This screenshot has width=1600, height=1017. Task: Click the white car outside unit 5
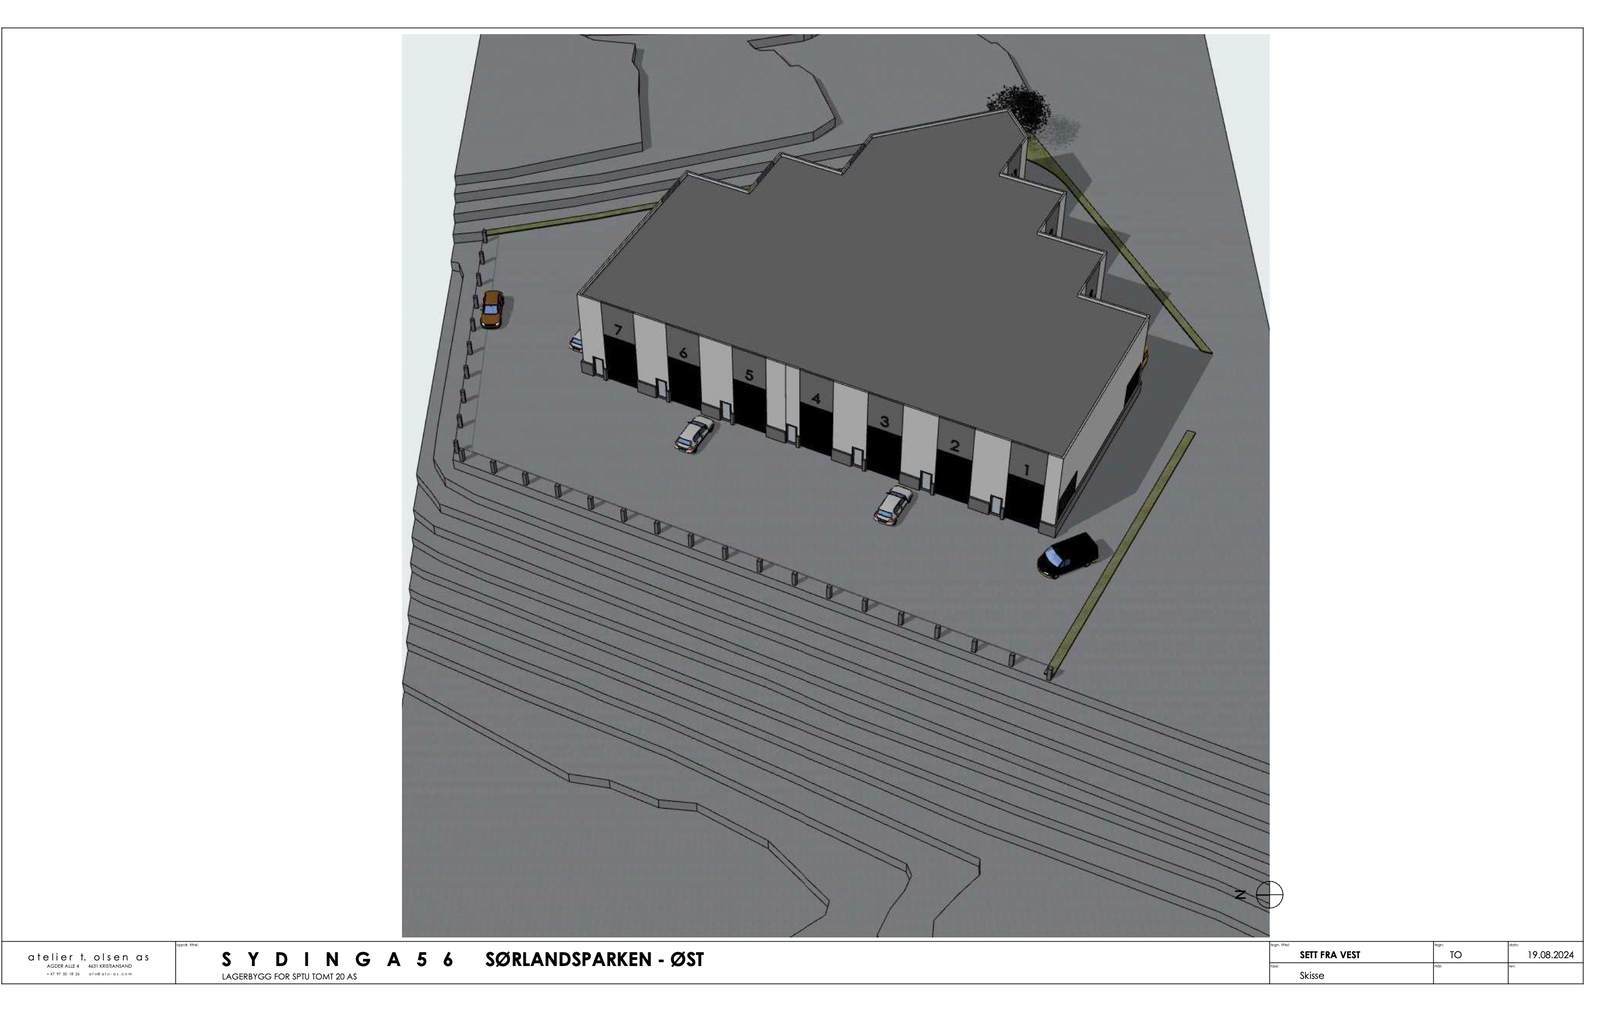point(693,434)
